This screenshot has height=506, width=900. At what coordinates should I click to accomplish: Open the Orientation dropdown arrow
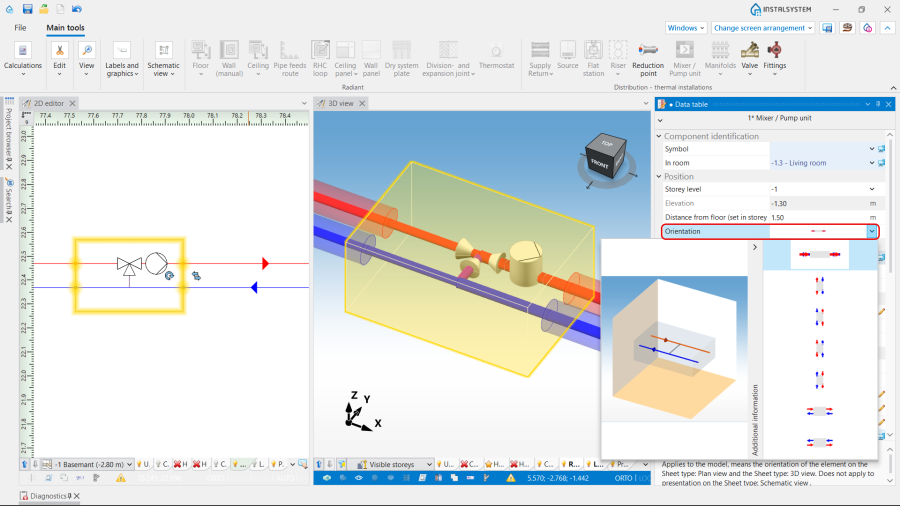(x=872, y=231)
